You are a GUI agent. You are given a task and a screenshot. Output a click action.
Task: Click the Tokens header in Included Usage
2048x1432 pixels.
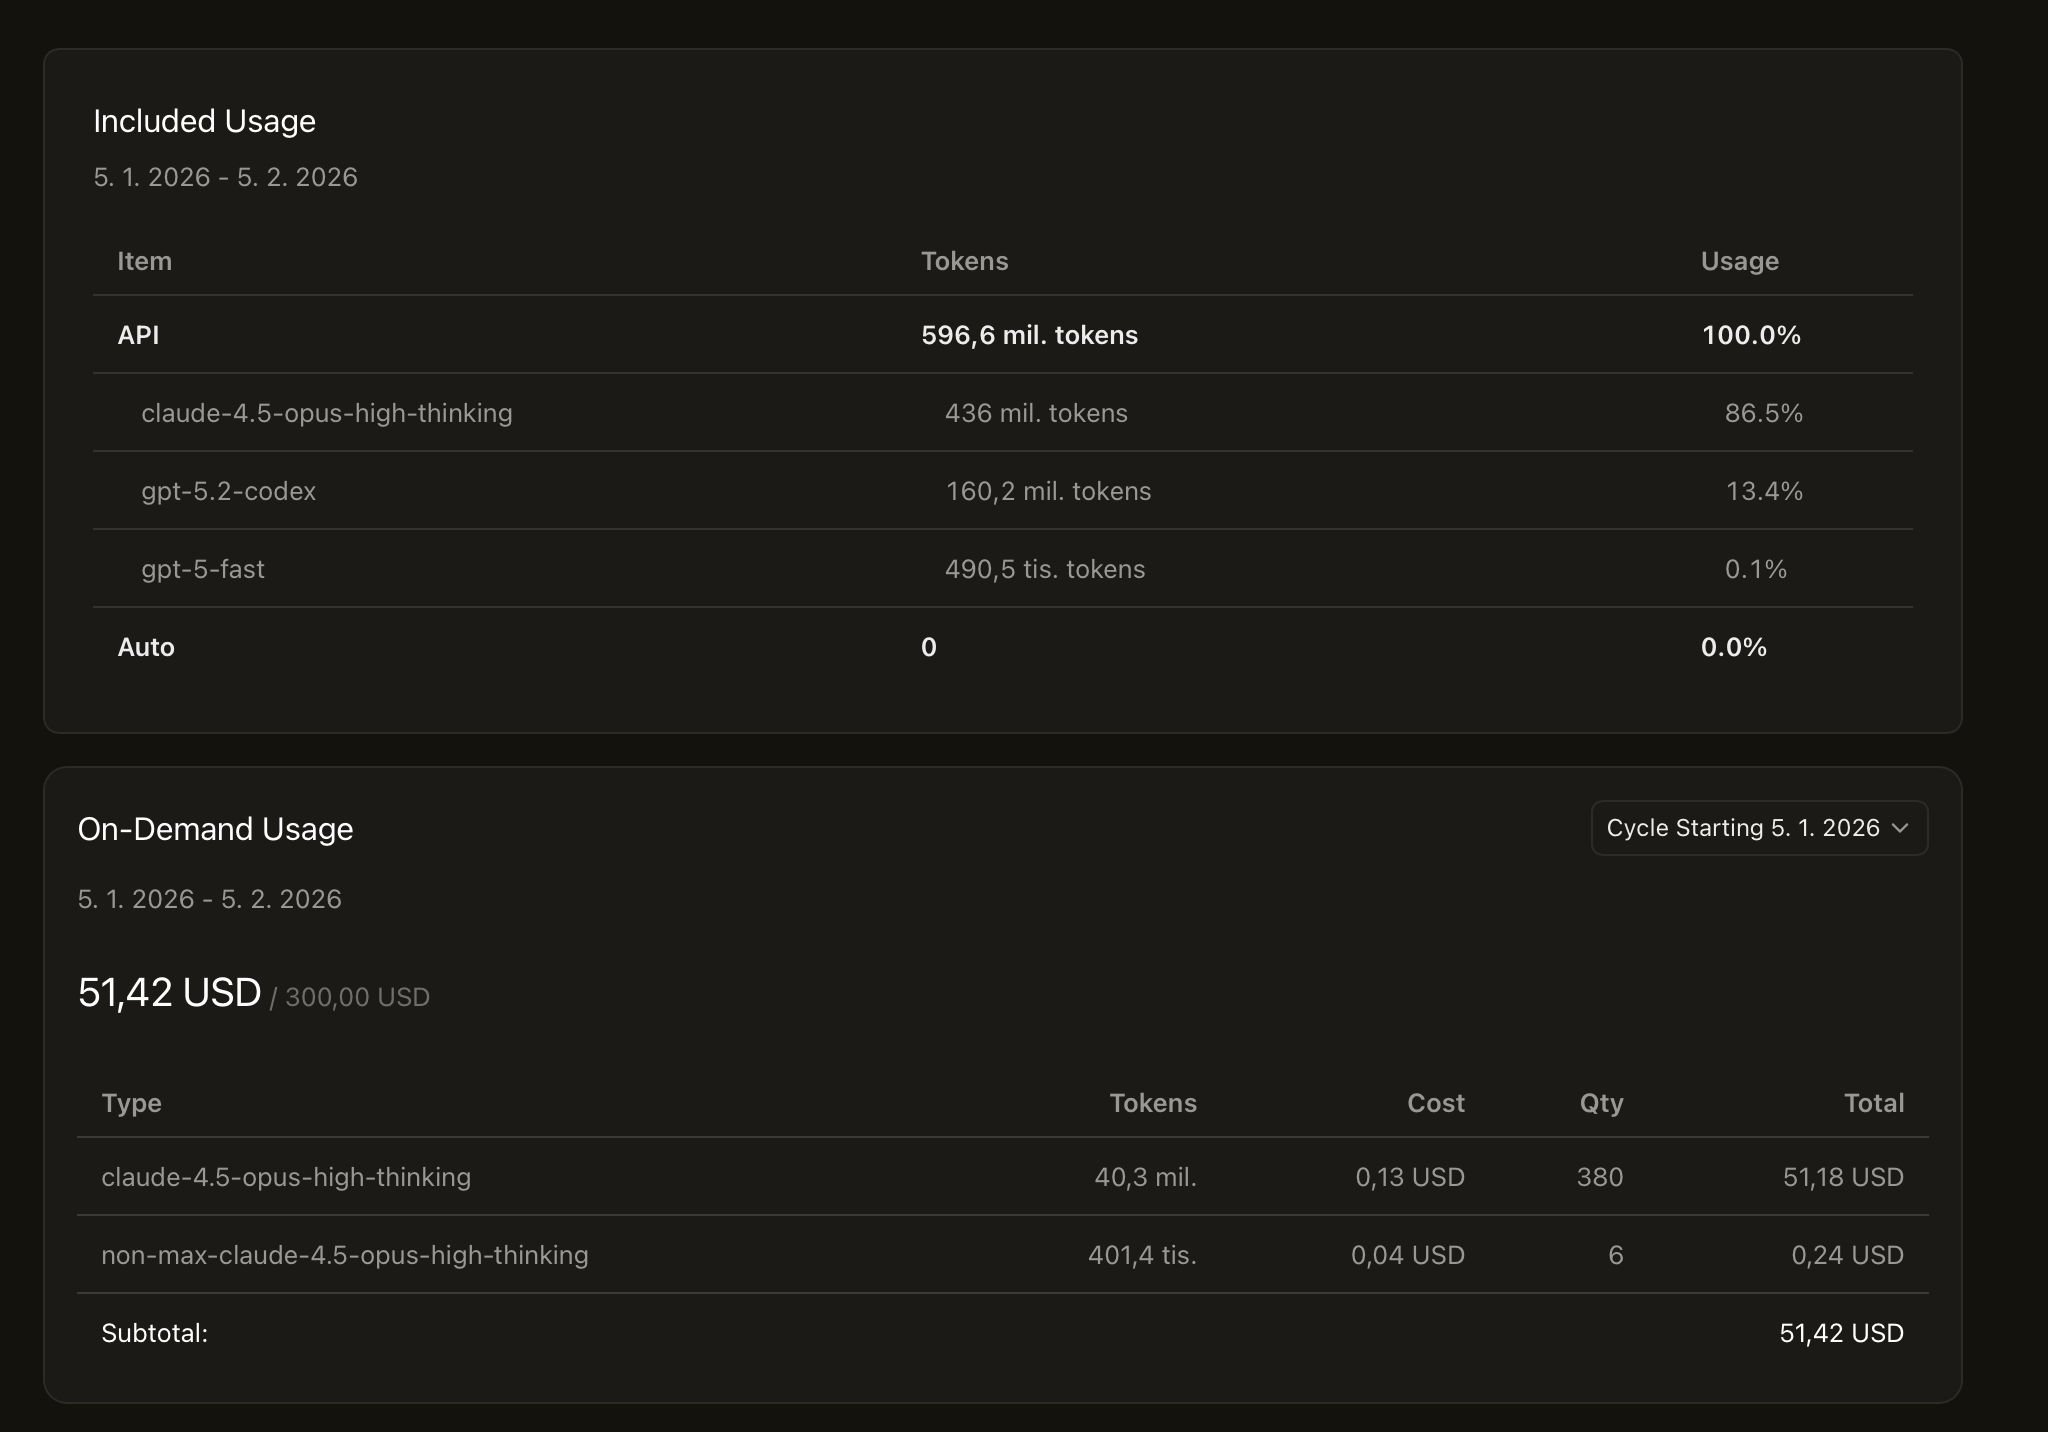(x=964, y=261)
